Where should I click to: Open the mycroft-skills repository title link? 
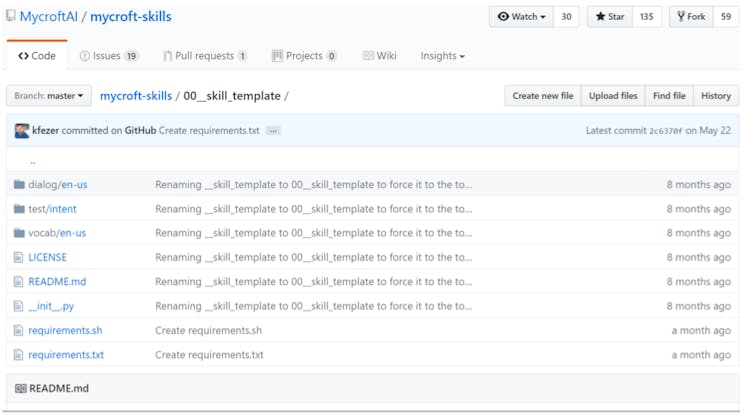(x=131, y=17)
